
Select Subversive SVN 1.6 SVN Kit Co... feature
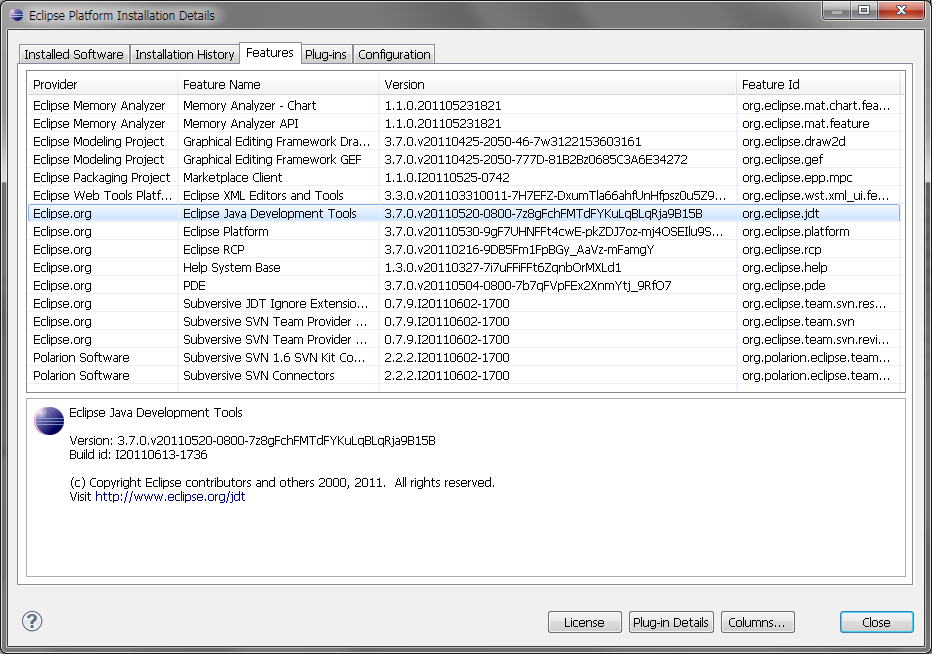point(274,357)
